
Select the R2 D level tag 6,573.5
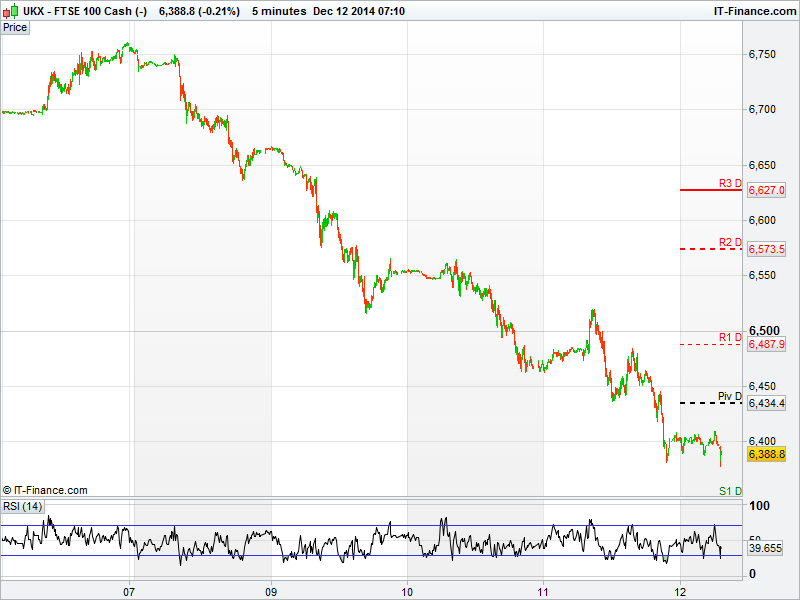tap(767, 249)
